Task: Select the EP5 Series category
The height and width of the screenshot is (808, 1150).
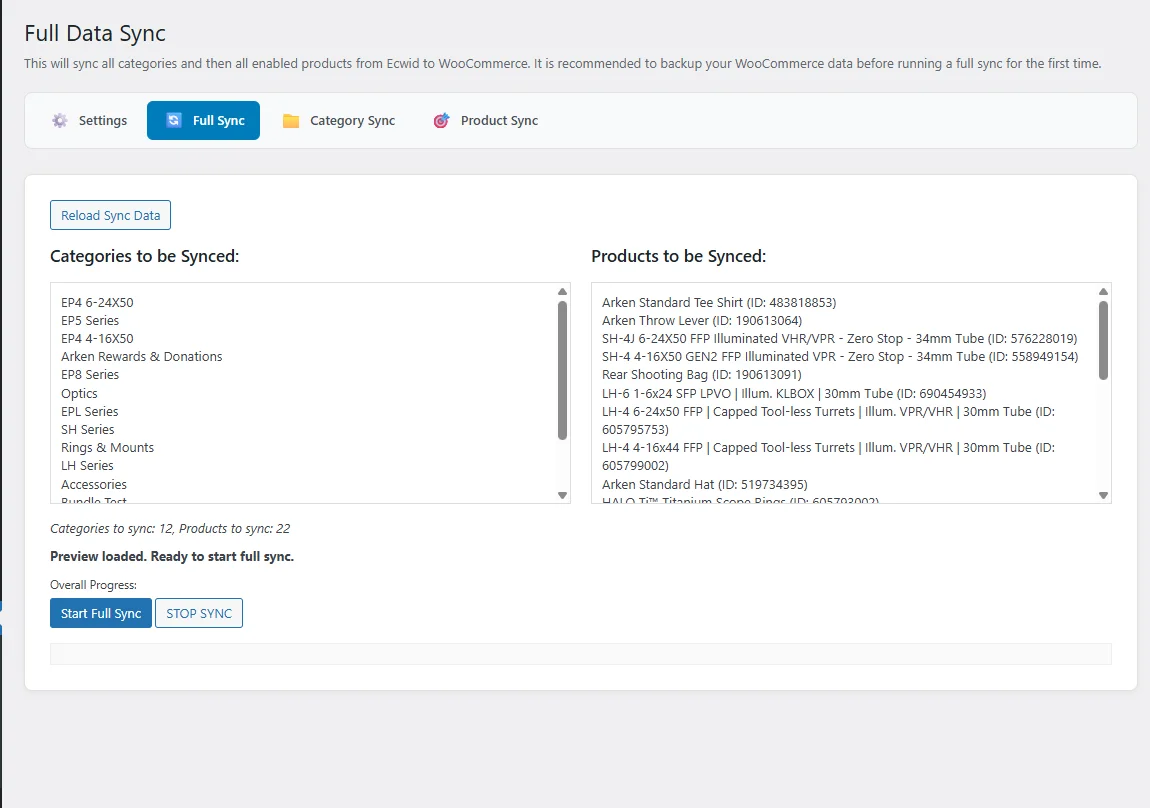Action: coord(90,320)
